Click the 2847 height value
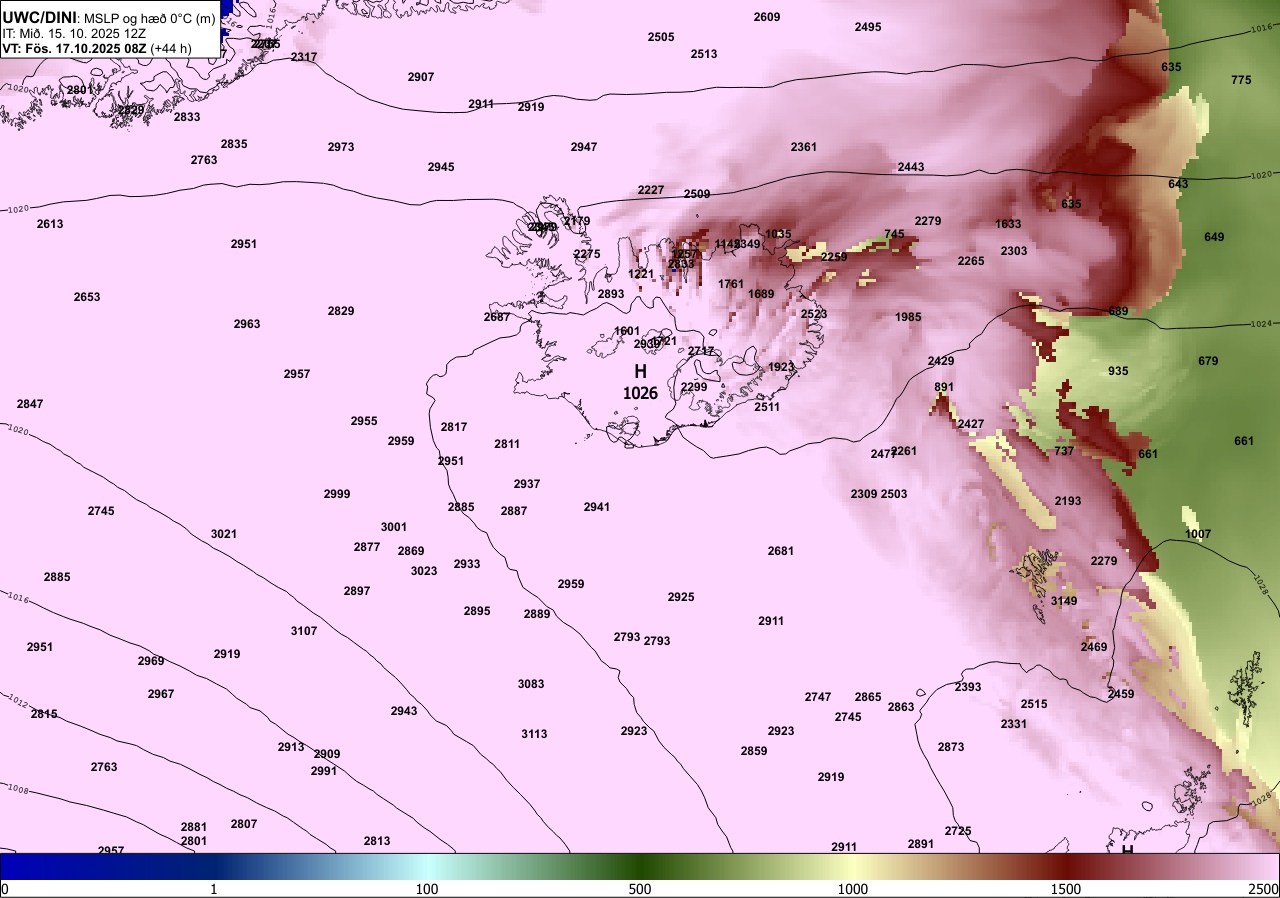 click(x=30, y=404)
